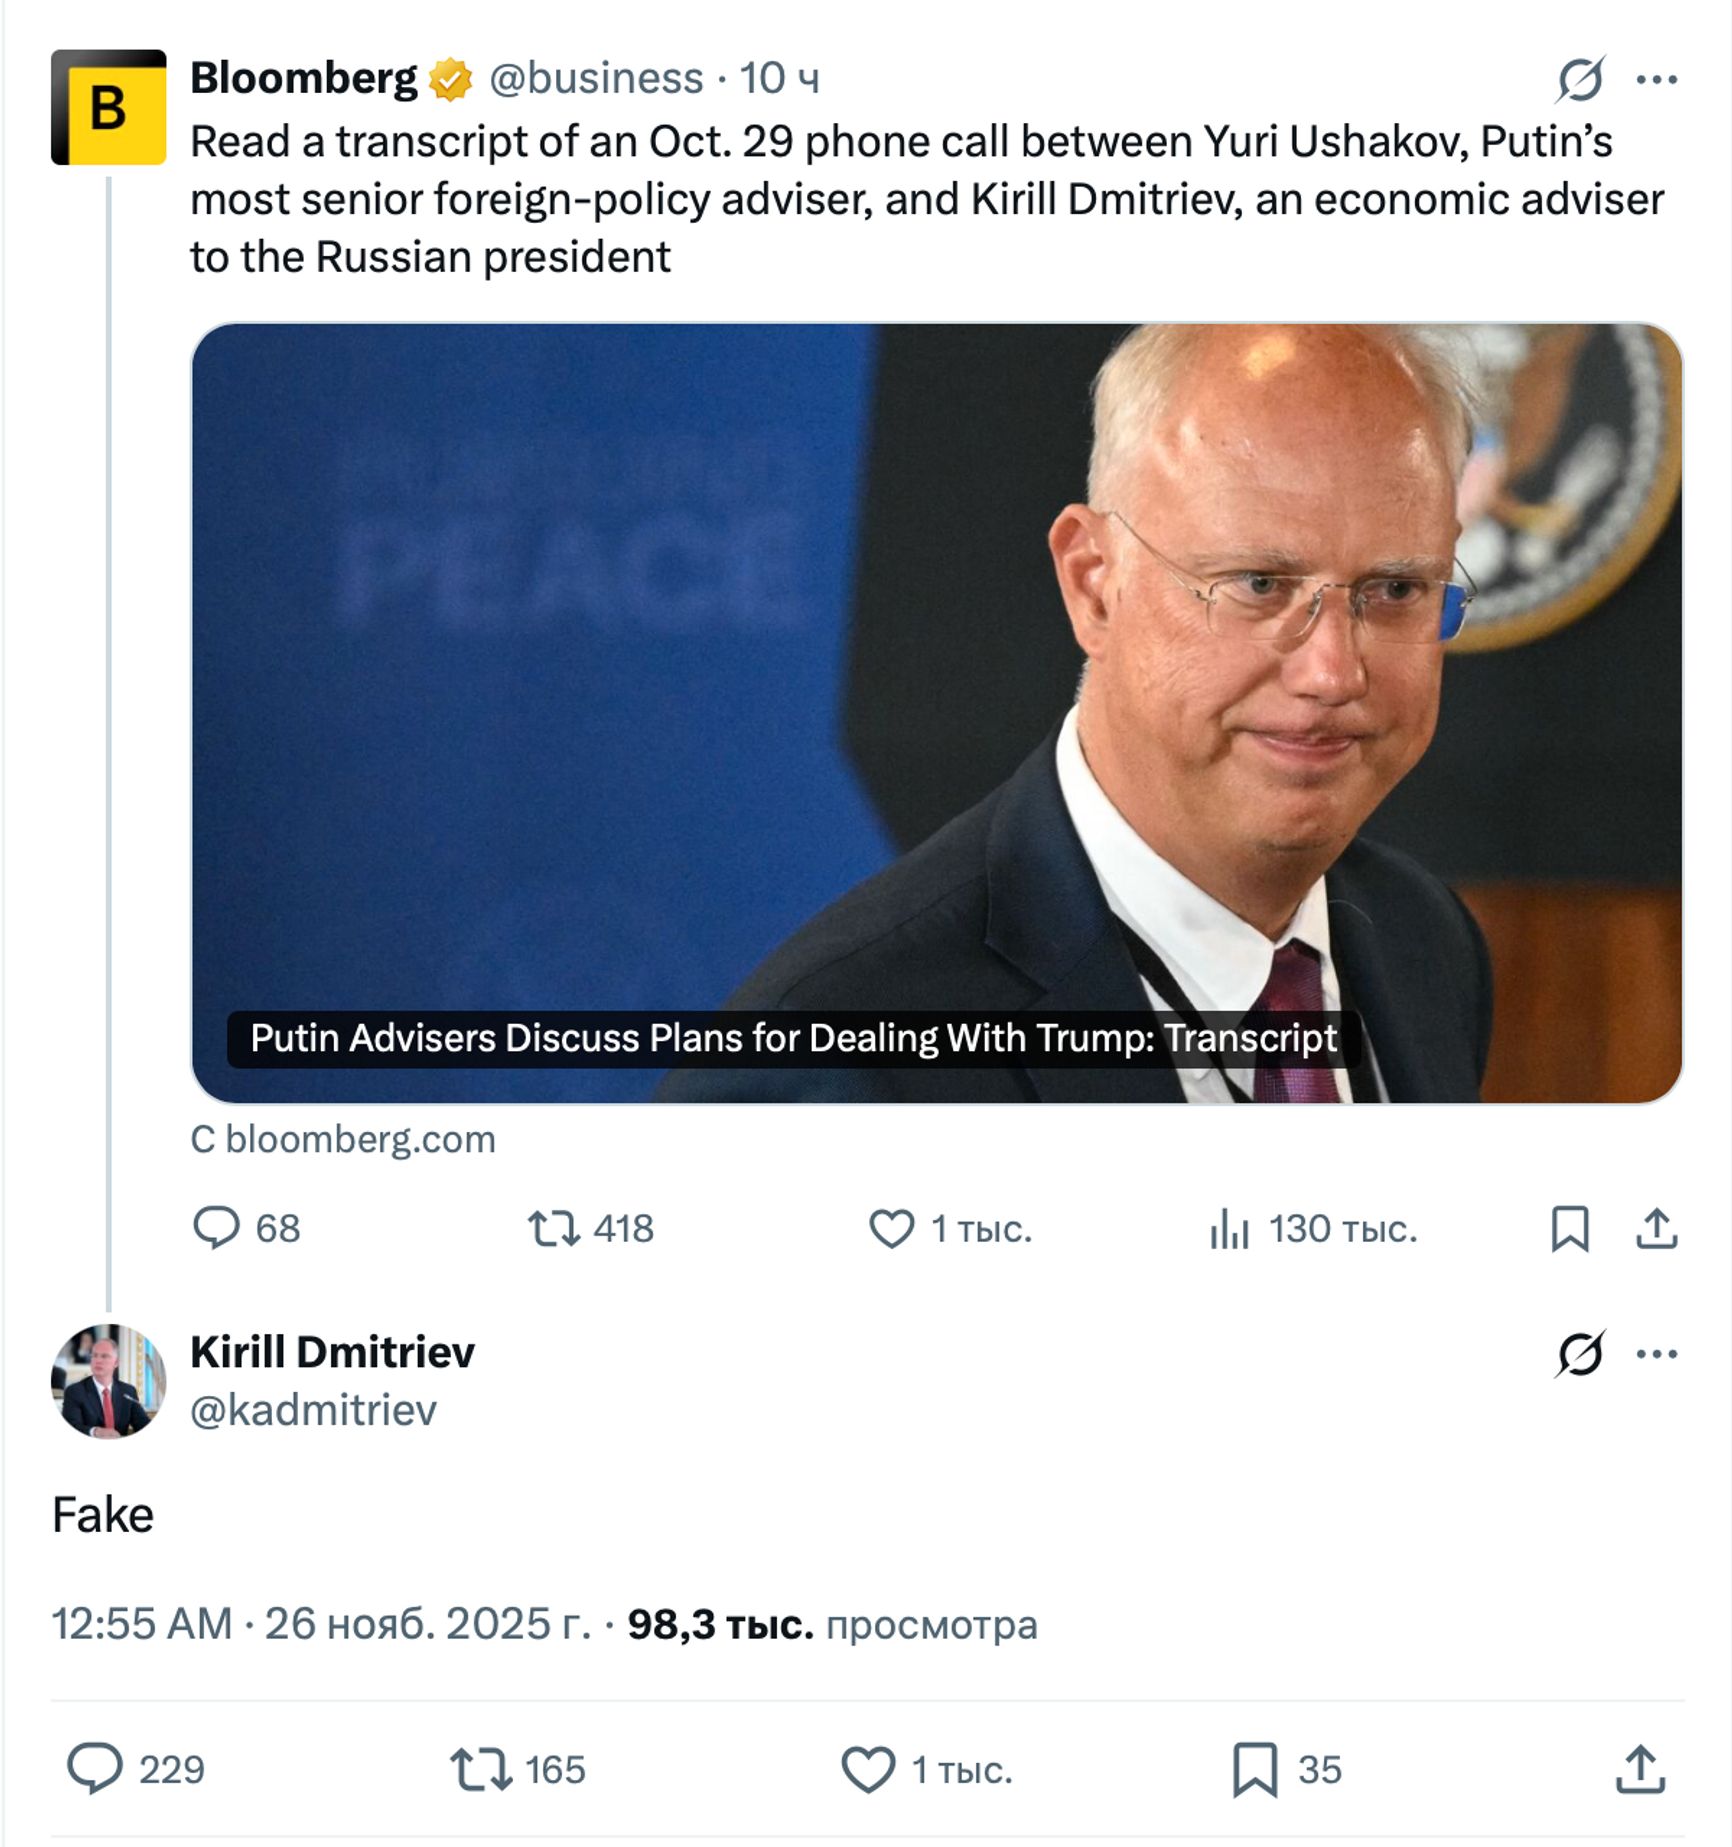
Task: Reply to the Fake tweet
Action: (x=95, y=1768)
